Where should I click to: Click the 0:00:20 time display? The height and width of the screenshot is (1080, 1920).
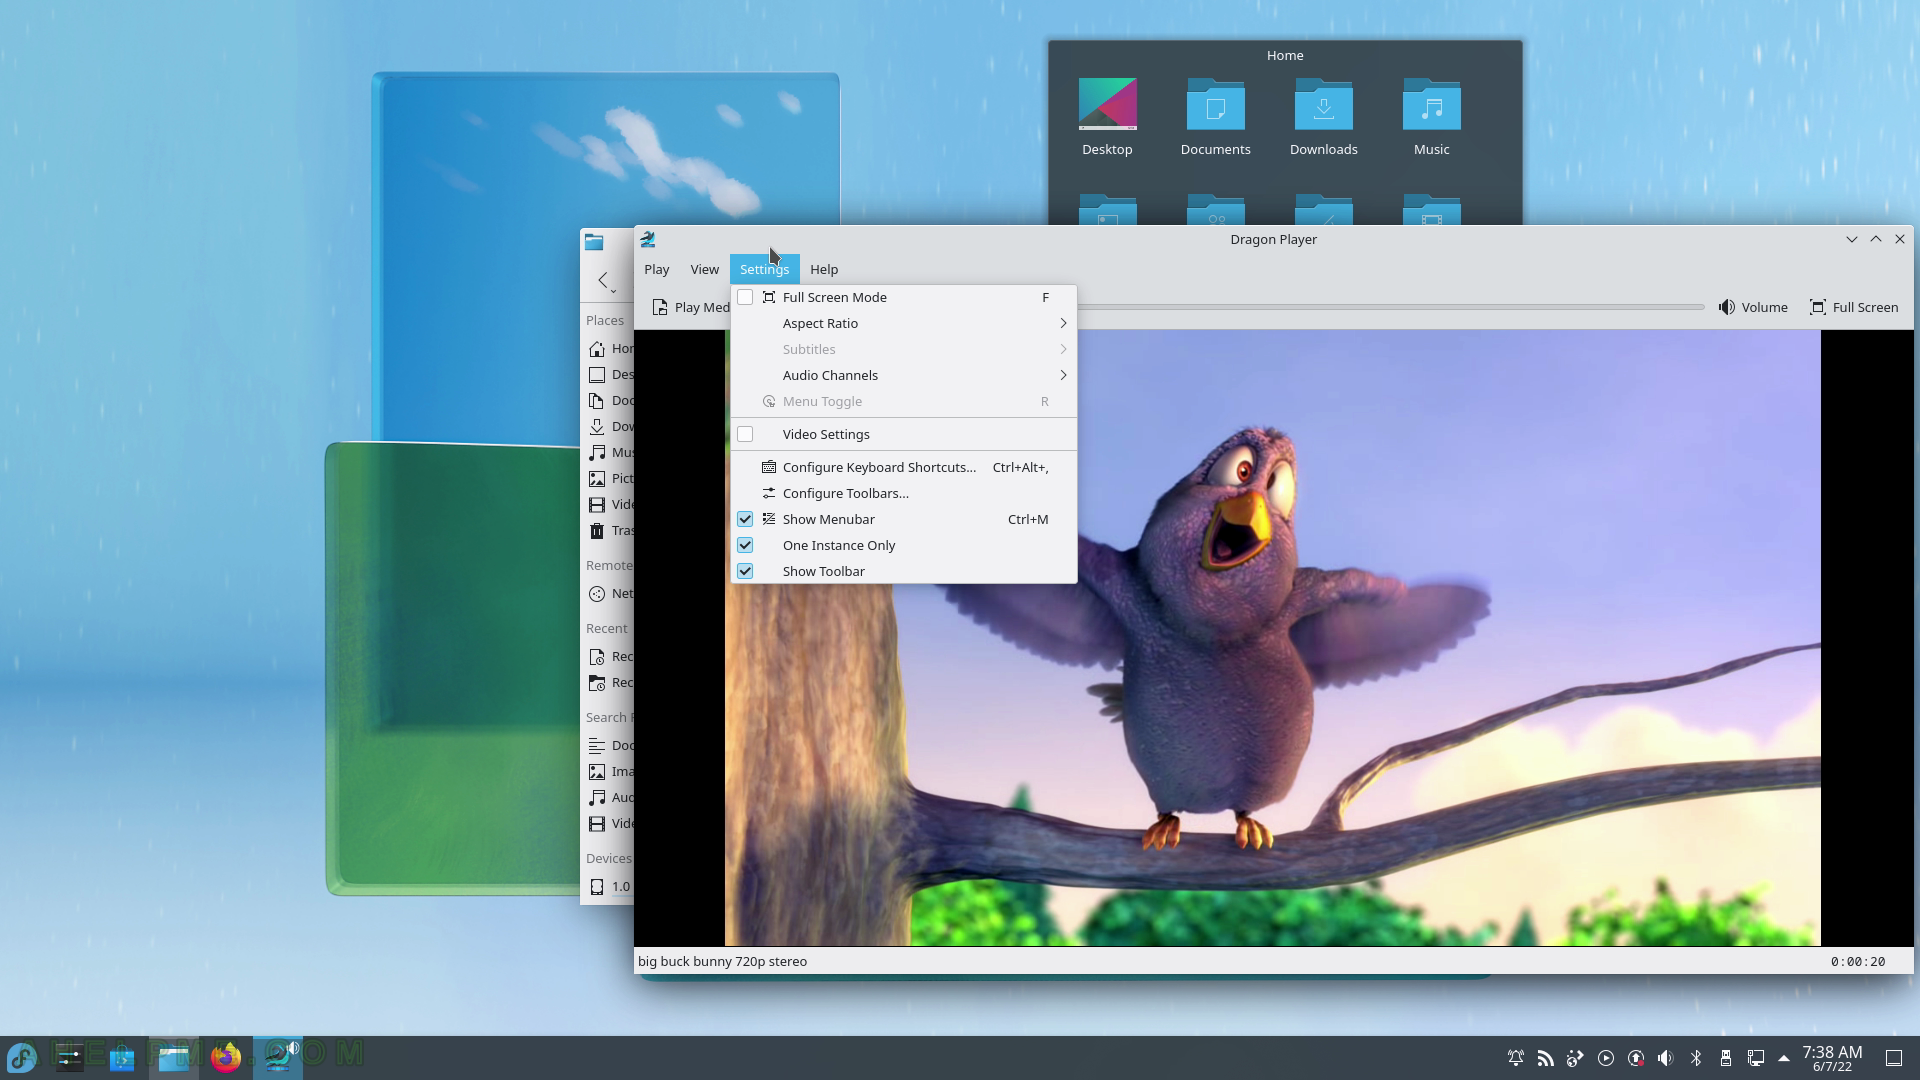1858,961
